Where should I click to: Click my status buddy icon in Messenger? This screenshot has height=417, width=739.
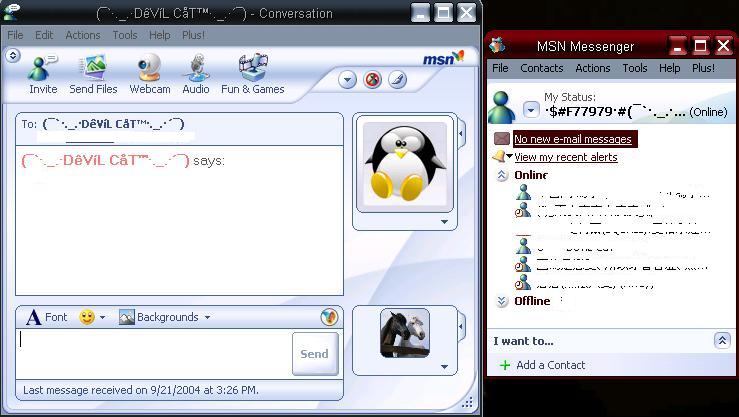pyautogui.click(x=502, y=107)
